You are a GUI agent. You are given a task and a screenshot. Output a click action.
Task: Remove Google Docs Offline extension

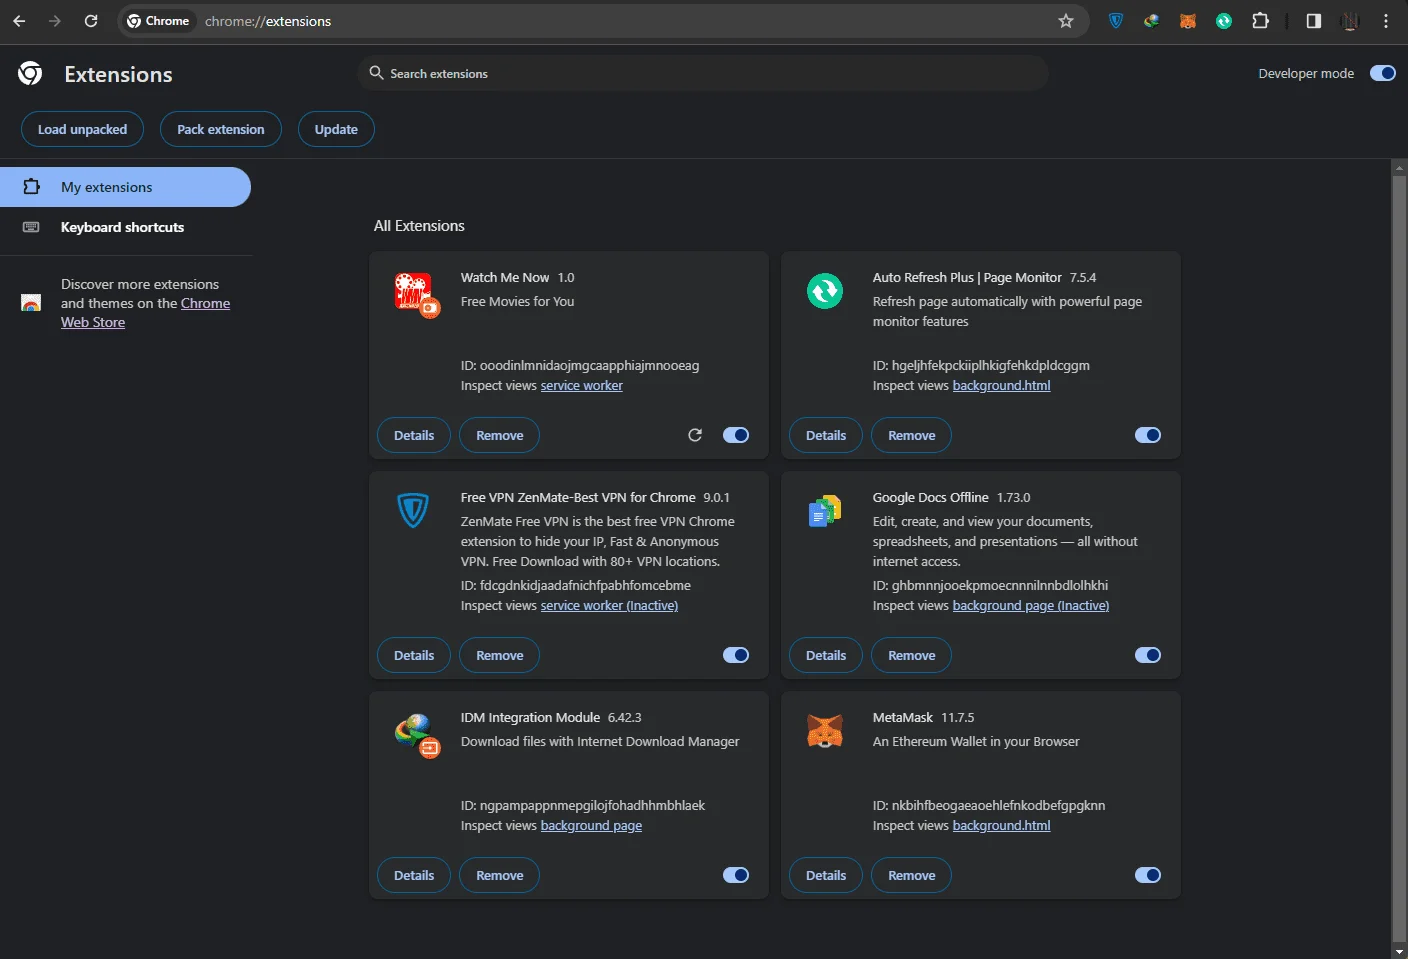[x=912, y=655]
